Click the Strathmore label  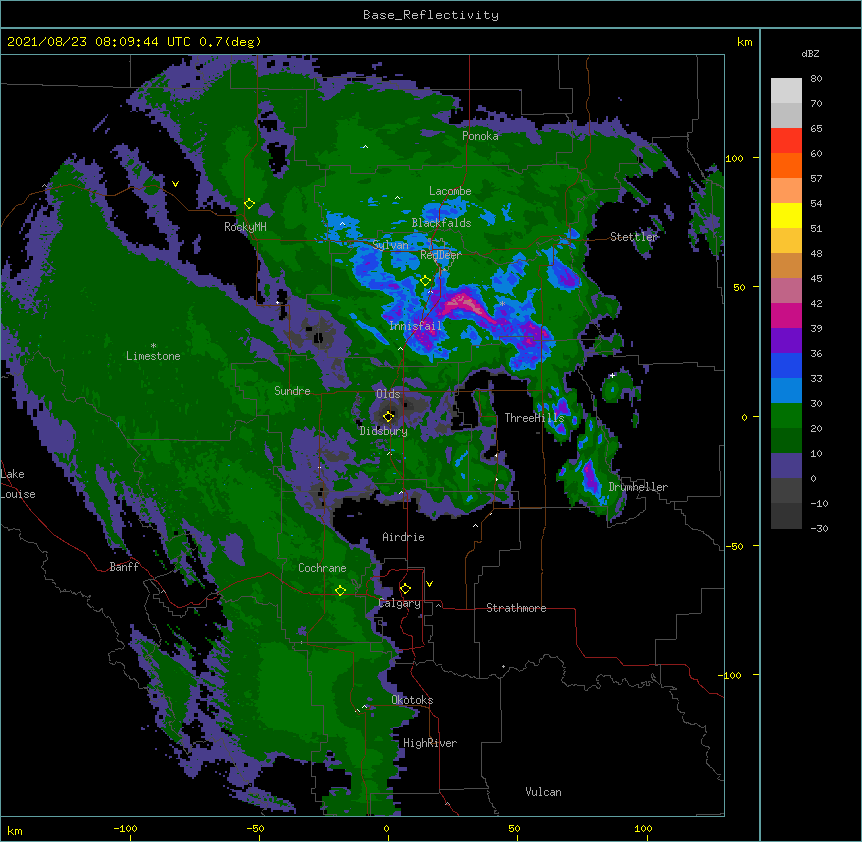click(x=516, y=608)
